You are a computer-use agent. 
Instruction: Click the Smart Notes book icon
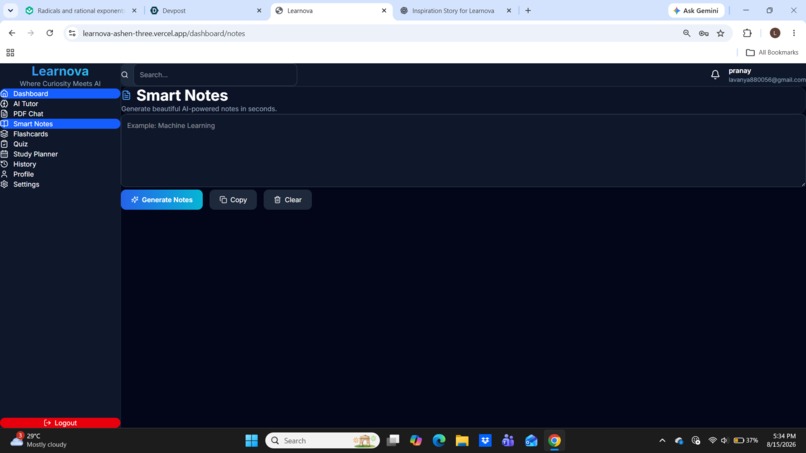click(x=5, y=124)
